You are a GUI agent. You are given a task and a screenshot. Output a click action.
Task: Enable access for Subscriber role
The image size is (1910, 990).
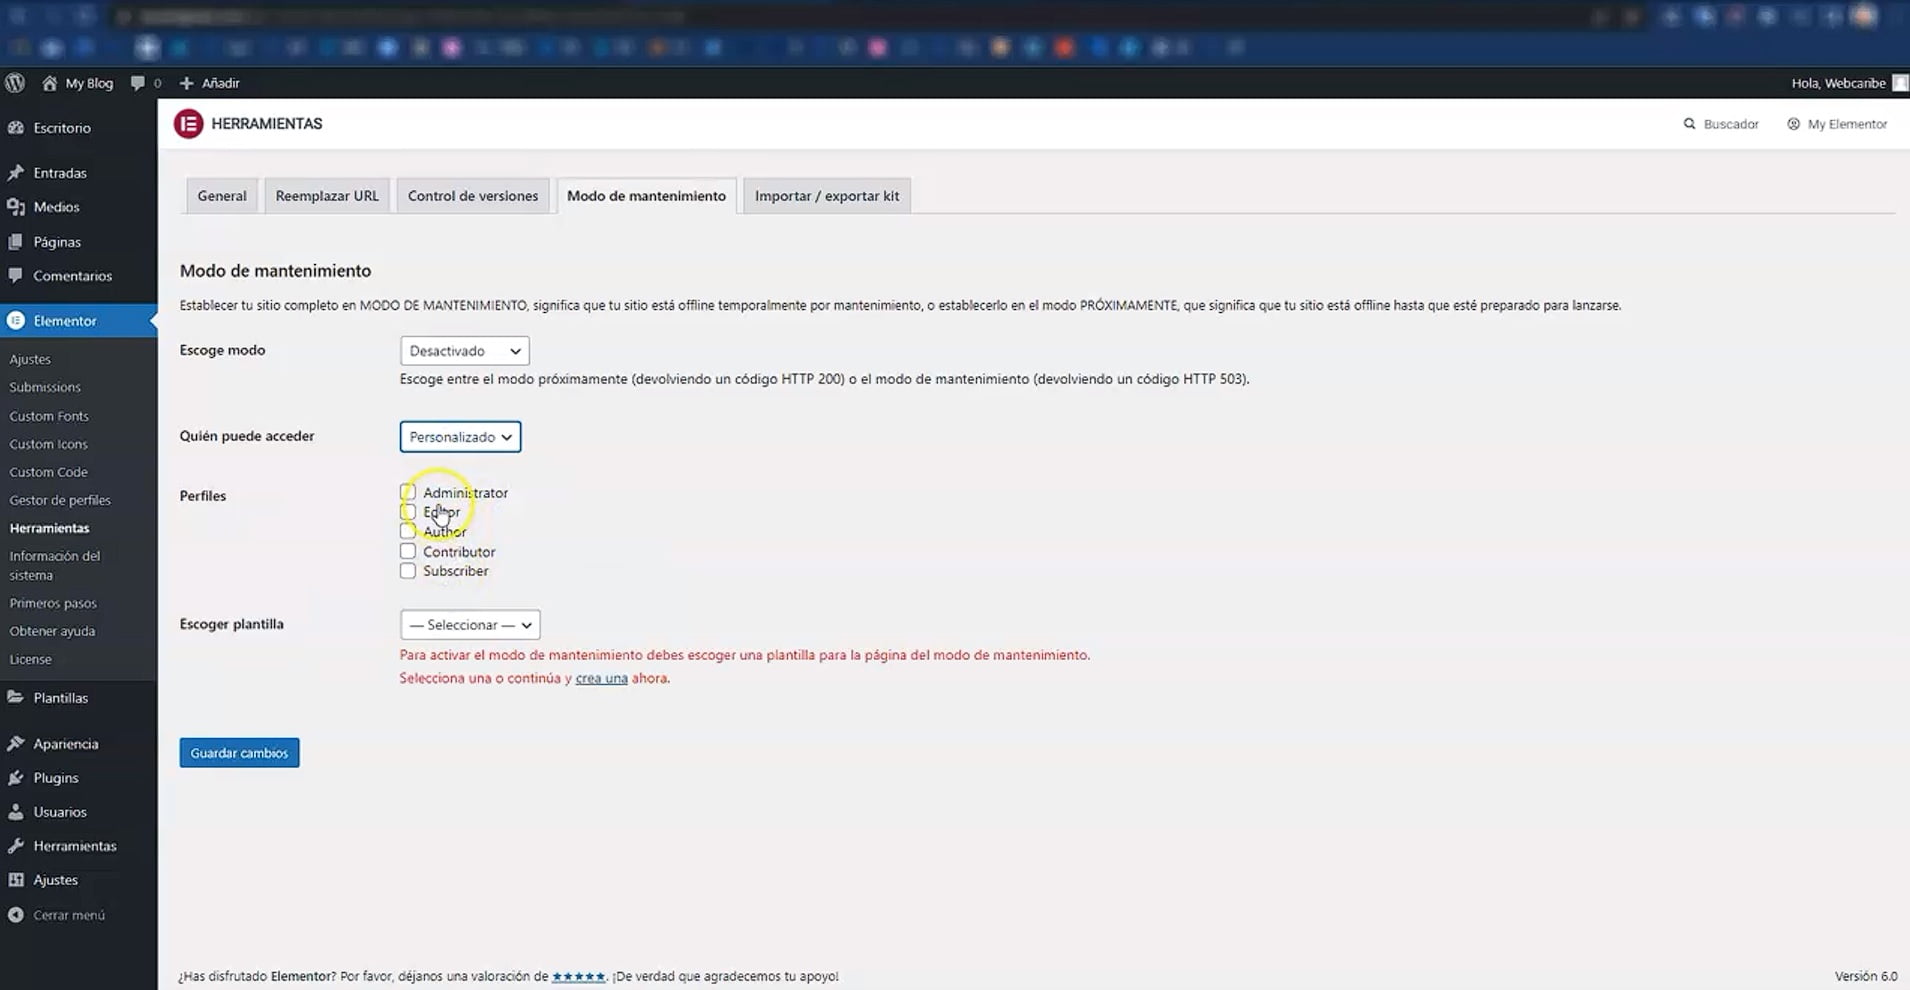pyautogui.click(x=408, y=570)
